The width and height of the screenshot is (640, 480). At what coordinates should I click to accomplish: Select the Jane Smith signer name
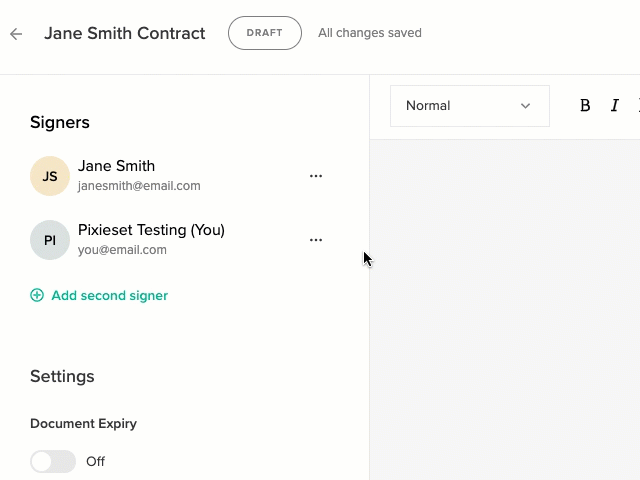116,166
